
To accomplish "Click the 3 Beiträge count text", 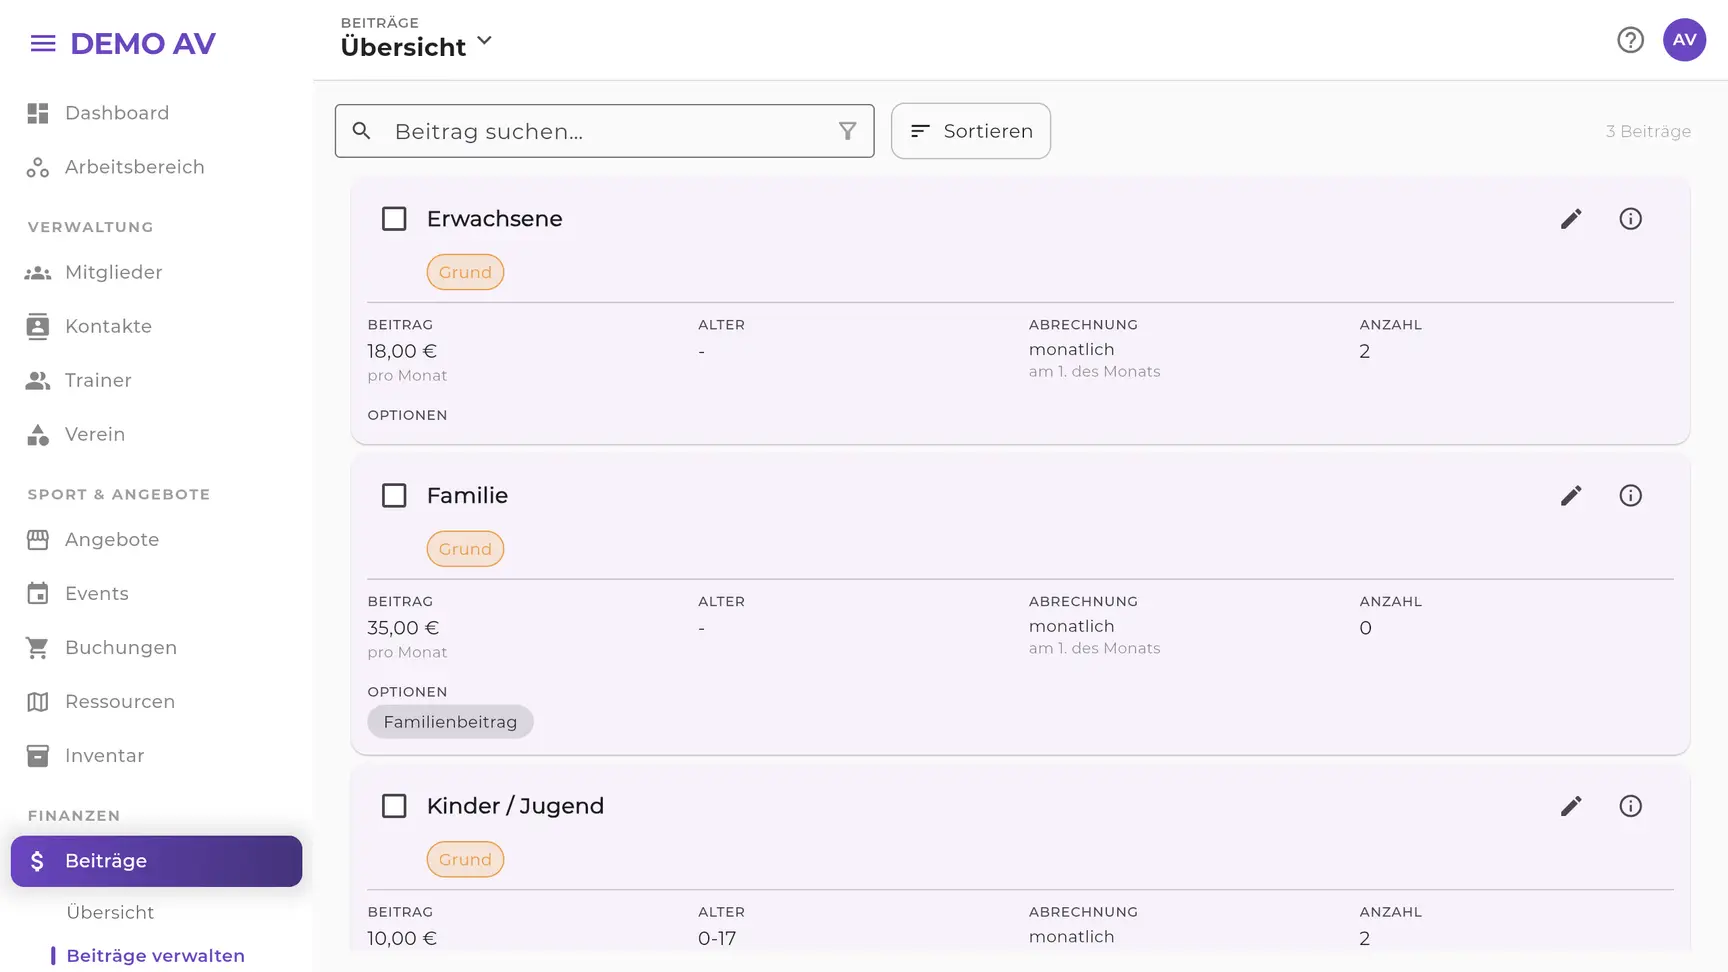I will pyautogui.click(x=1648, y=131).
